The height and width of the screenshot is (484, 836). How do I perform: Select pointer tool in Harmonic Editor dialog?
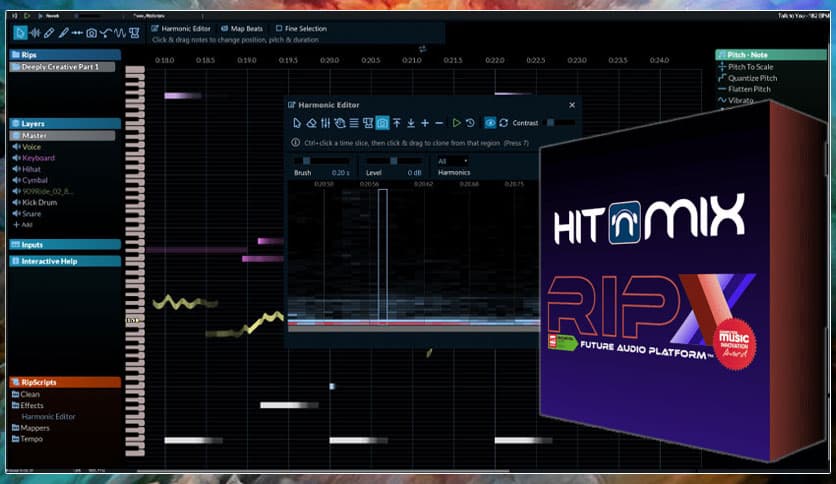pyautogui.click(x=297, y=123)
